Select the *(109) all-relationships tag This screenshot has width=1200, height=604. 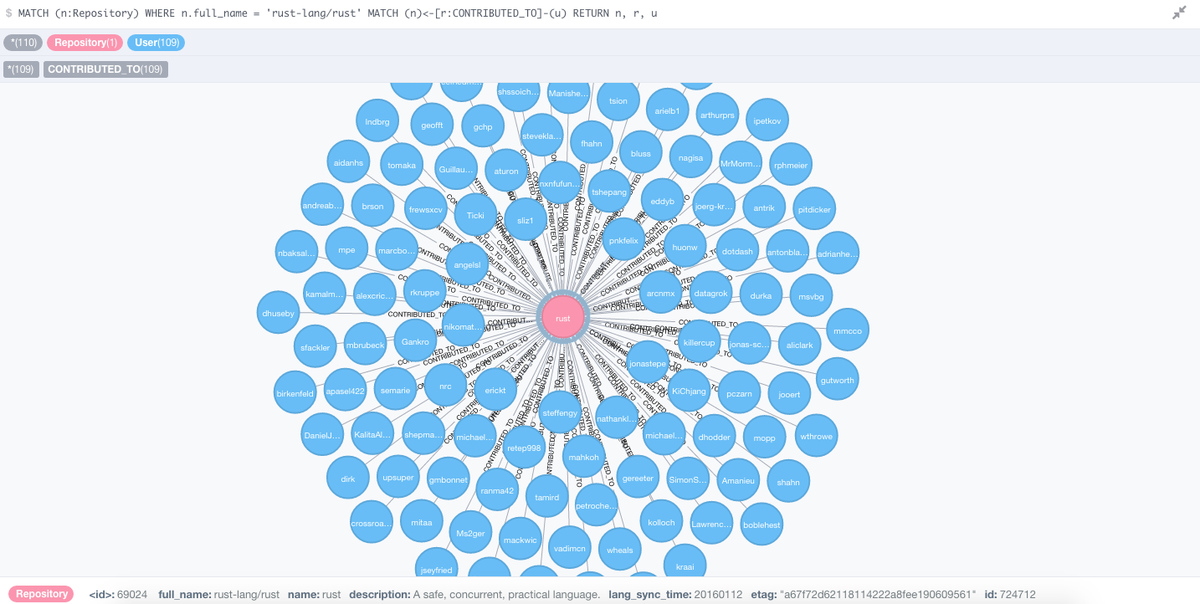click(21, 70)
